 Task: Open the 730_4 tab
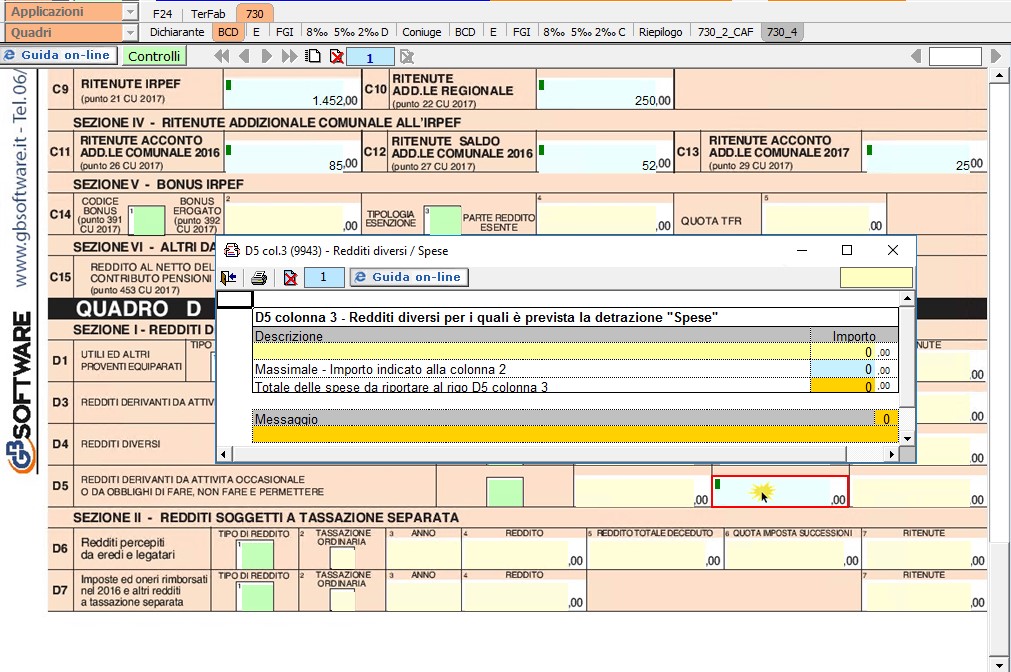(x=782, y=32)
